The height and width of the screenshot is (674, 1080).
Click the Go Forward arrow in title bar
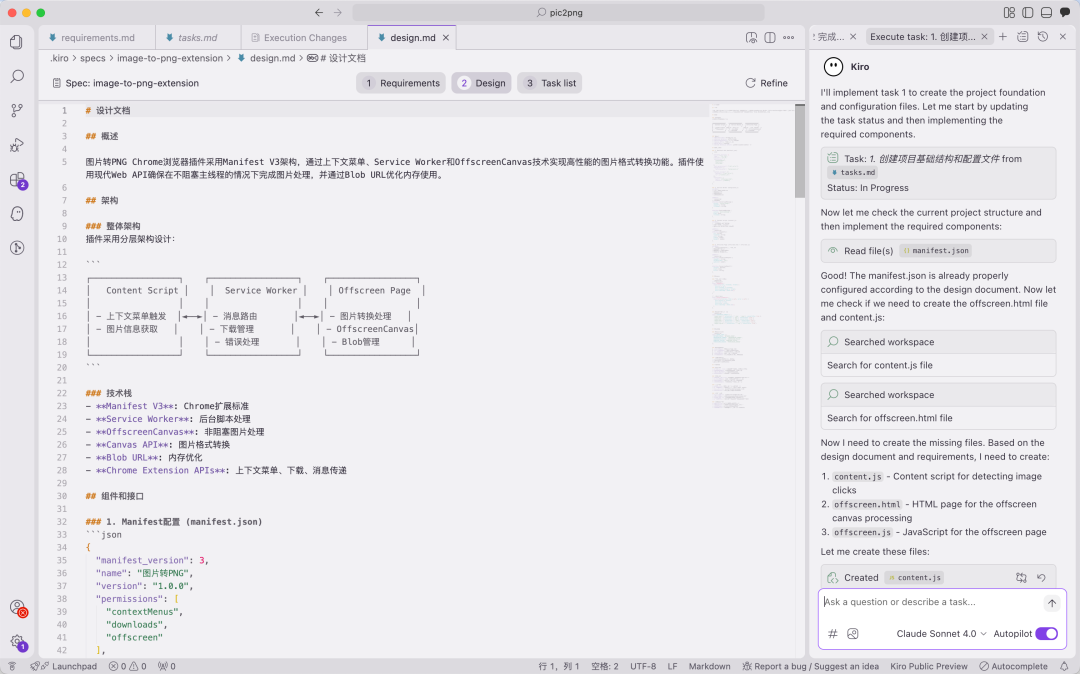click(338, 12)
